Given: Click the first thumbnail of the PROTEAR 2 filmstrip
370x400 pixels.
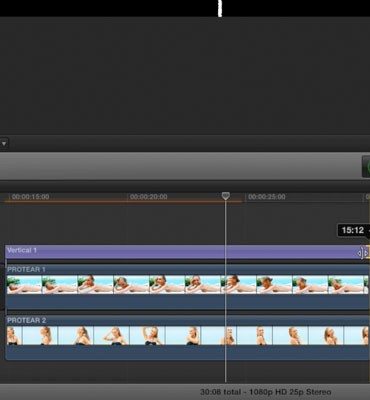Looking at the screenshot, I should (x=14, y=335).
